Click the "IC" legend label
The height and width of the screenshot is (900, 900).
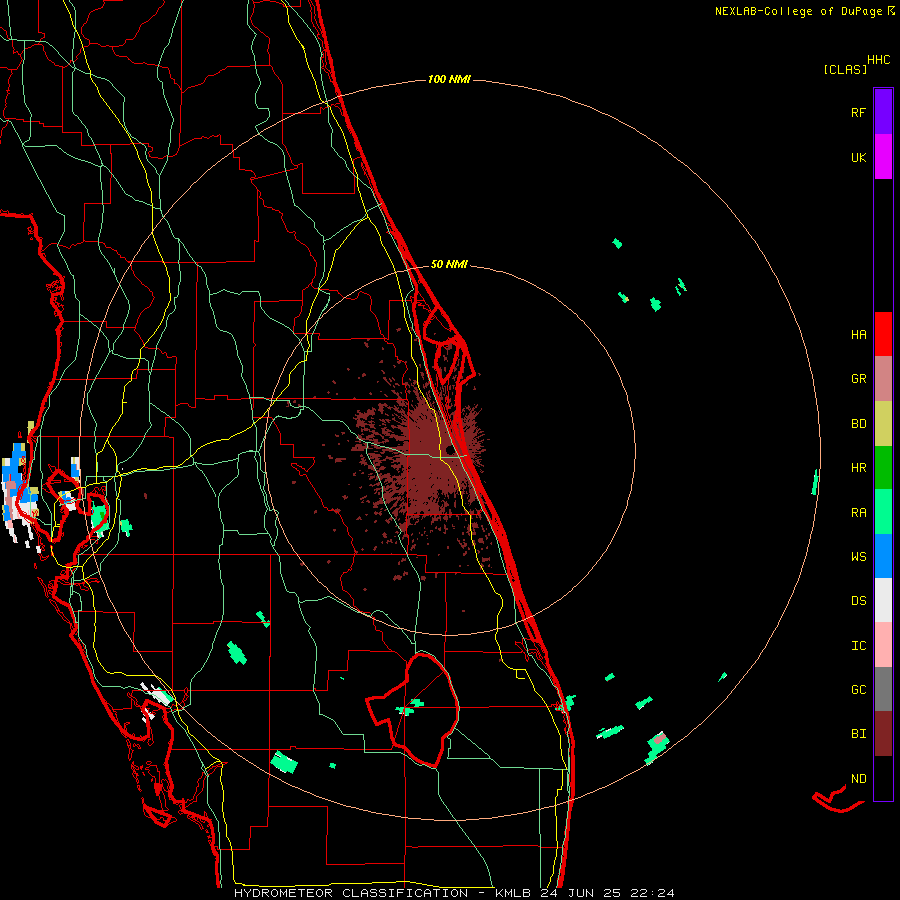click(858, 645)
